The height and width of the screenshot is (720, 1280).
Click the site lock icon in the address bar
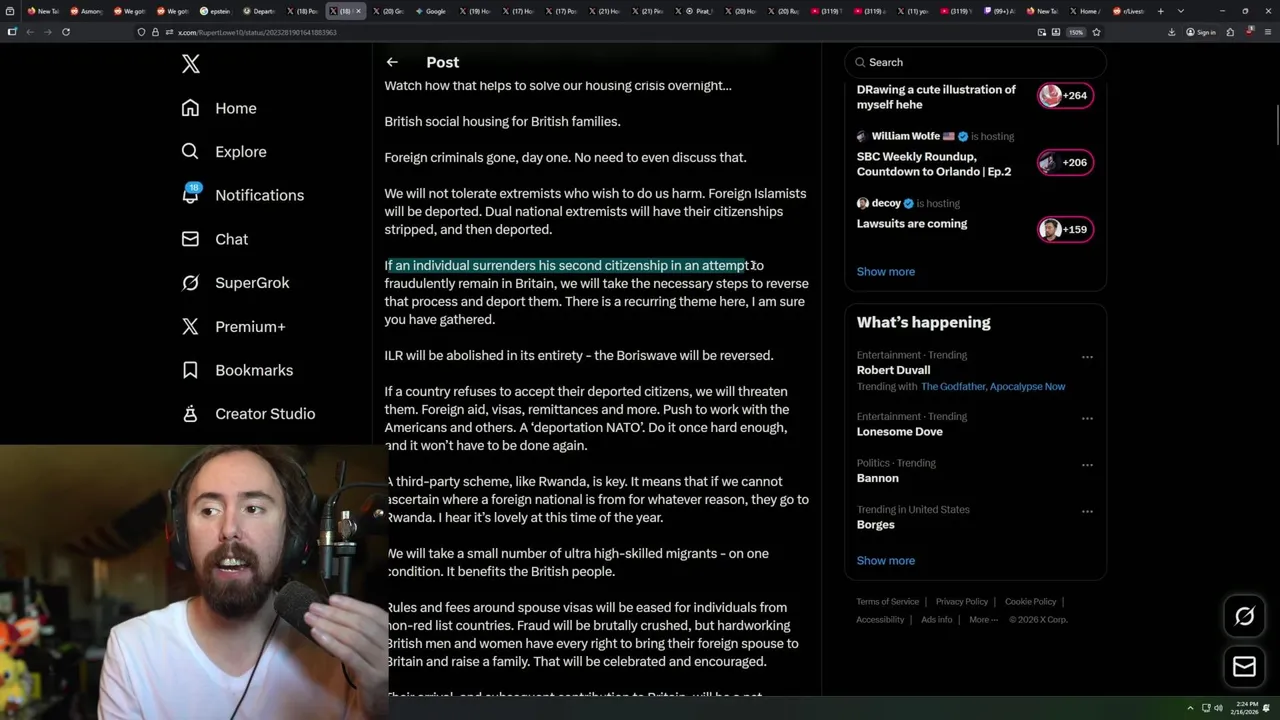[155, 32]
